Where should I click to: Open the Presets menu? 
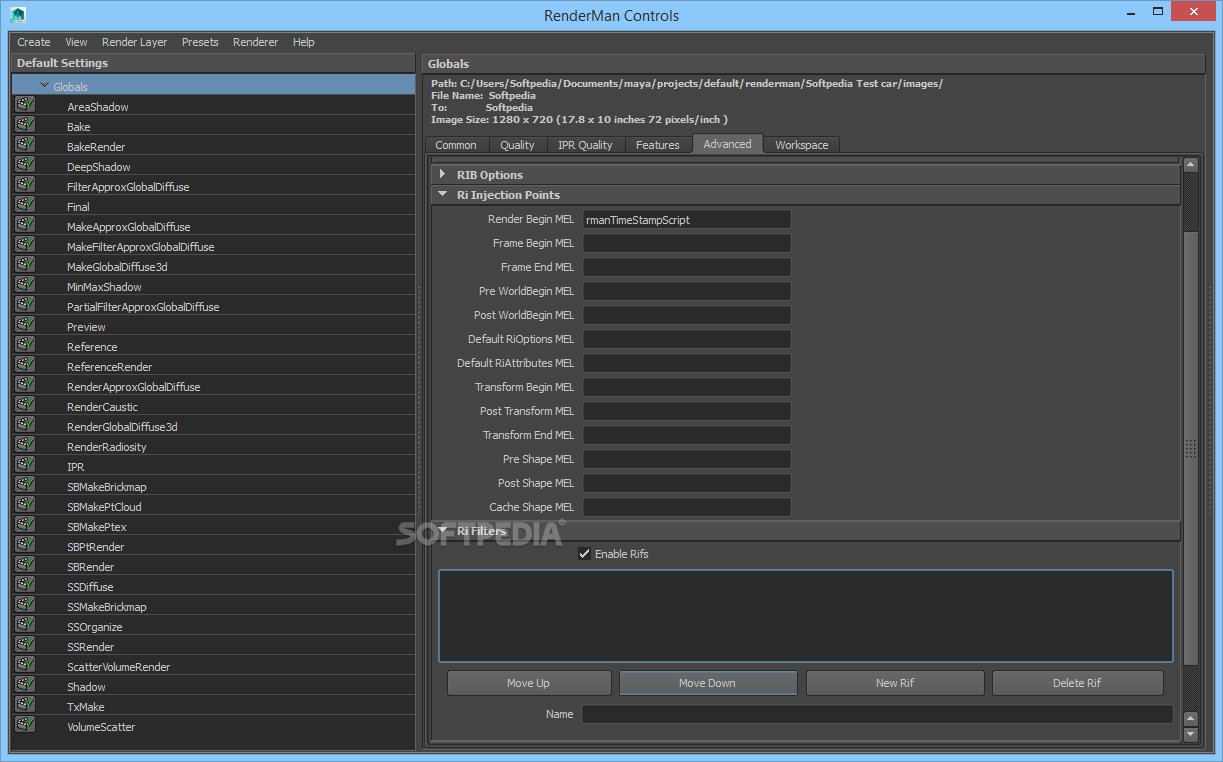point(200,42)
